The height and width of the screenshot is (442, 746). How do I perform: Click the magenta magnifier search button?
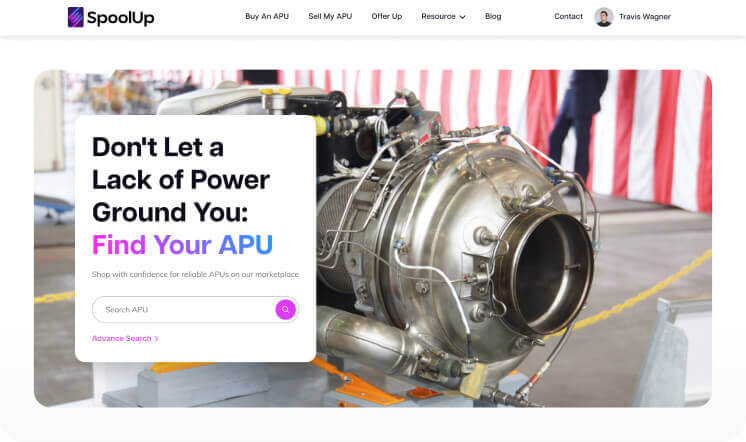click(x=285, y=309)
